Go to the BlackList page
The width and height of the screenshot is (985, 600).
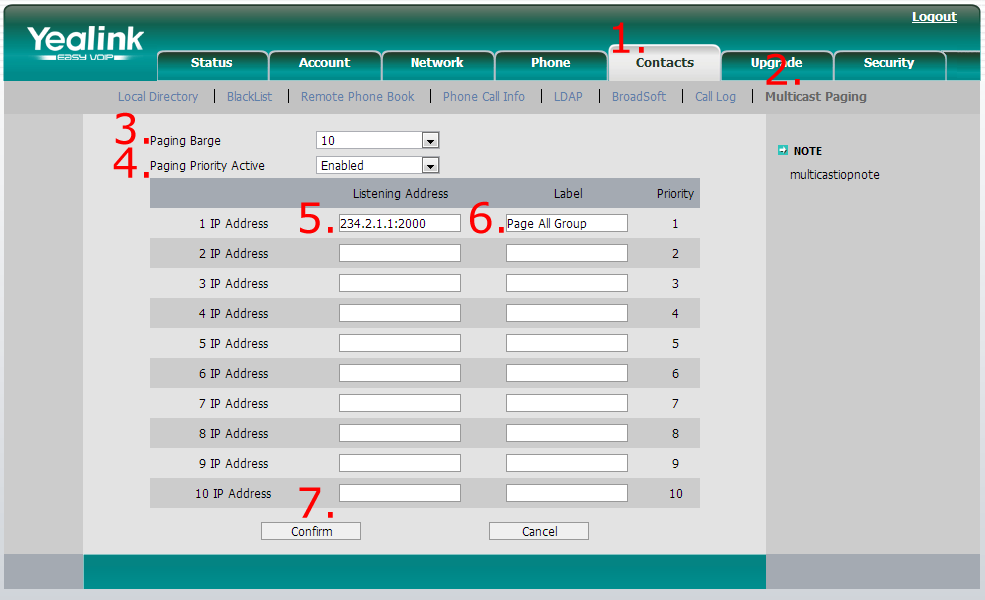click(249, 97)
